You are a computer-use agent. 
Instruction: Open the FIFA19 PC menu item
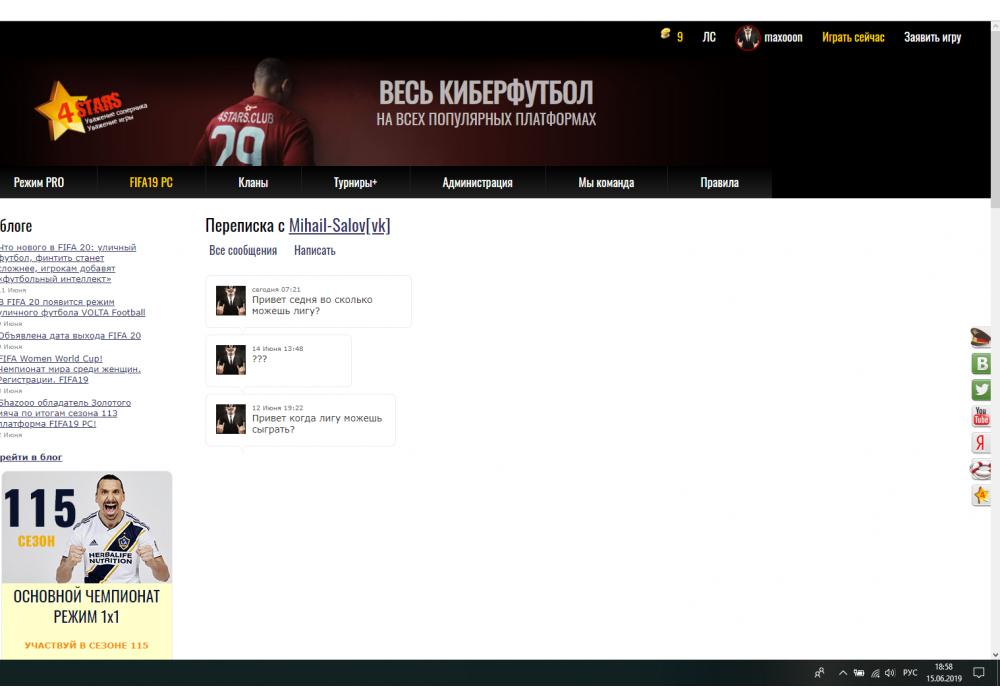[x=151, y=183]
